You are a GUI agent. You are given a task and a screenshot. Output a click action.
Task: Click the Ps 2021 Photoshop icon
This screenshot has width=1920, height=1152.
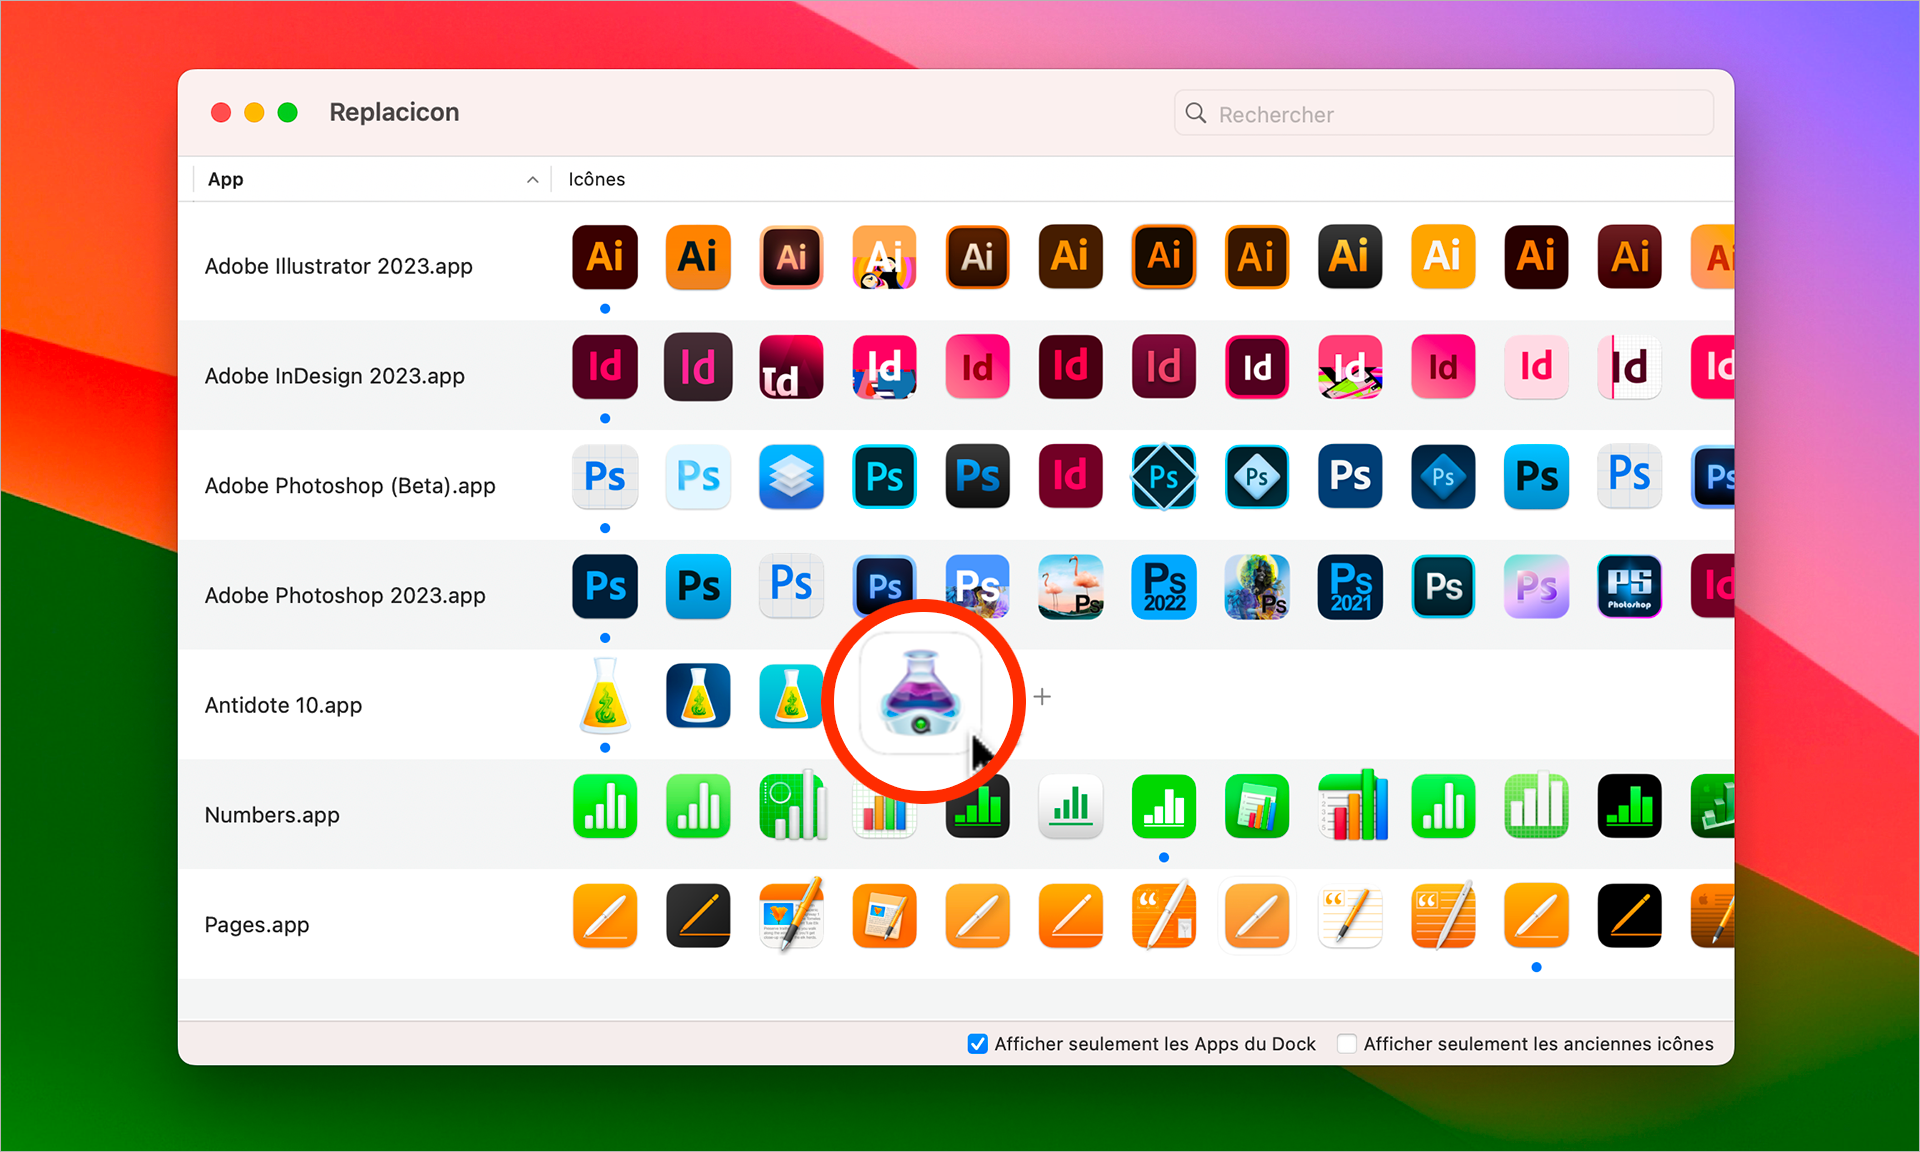[1350, 587]
